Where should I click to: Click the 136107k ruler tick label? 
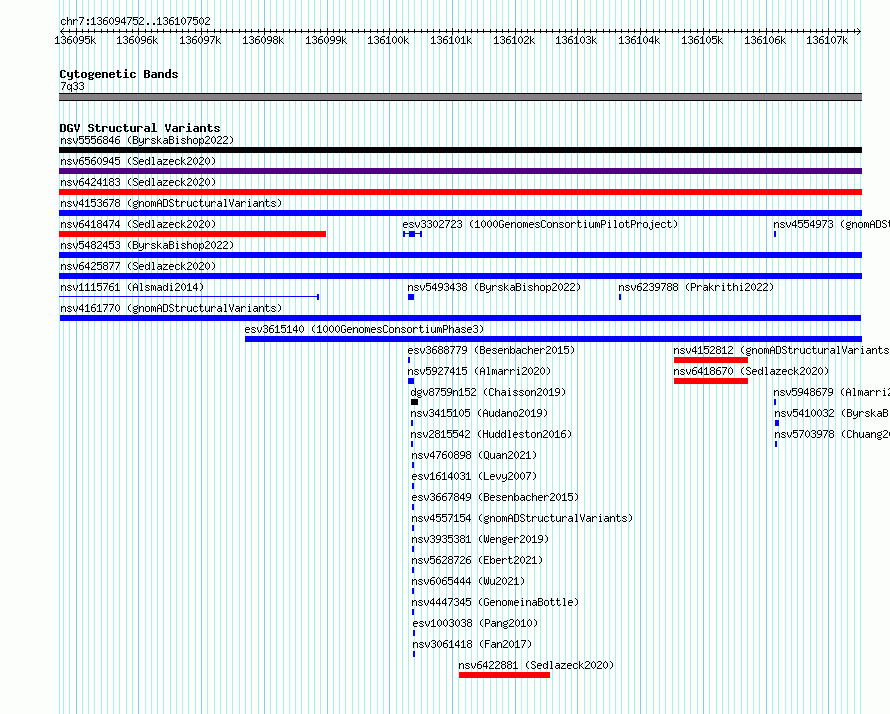(x=827, y=40)
